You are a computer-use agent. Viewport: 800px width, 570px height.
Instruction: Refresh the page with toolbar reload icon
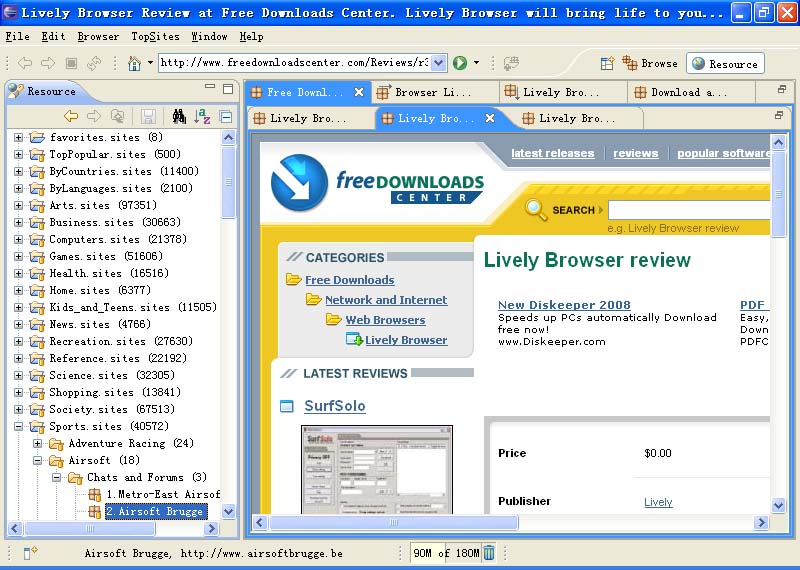[x=94, y=63]
